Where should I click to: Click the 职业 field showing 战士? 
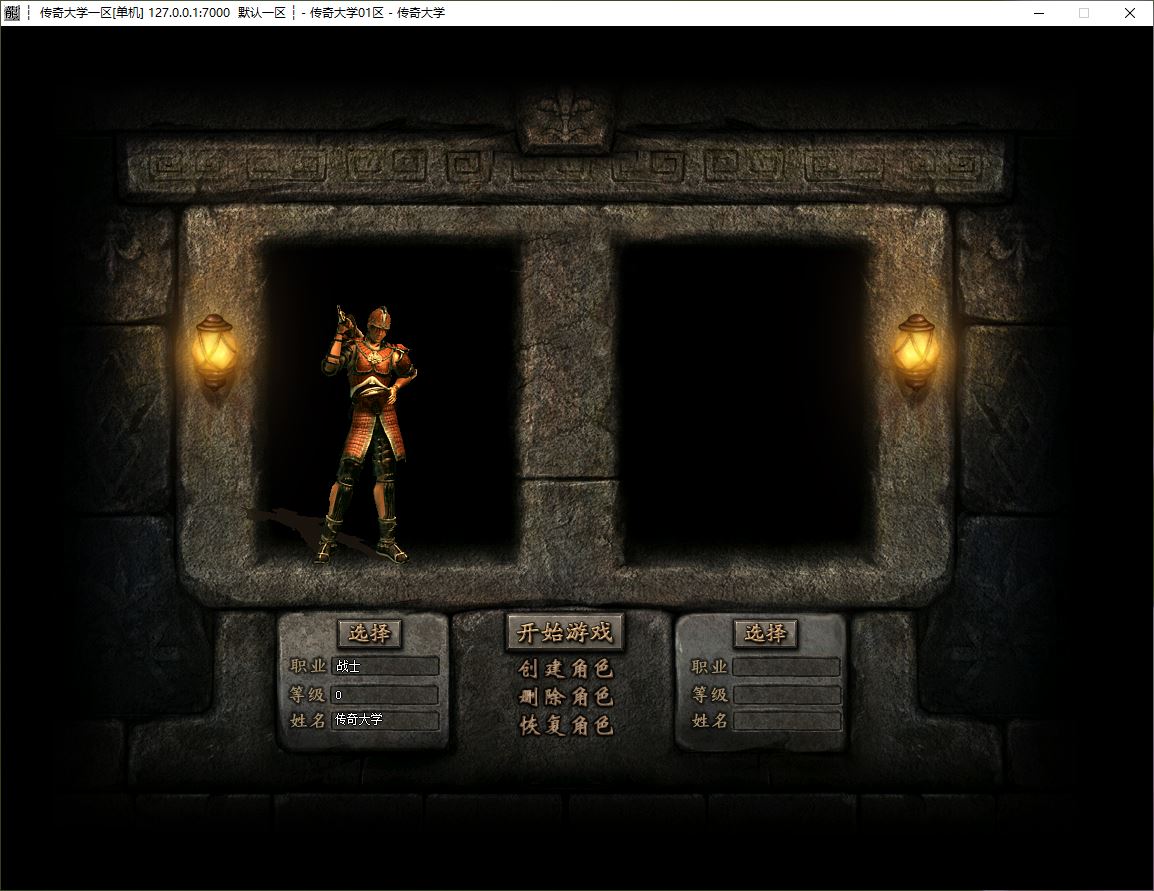(x=385, y=667)
